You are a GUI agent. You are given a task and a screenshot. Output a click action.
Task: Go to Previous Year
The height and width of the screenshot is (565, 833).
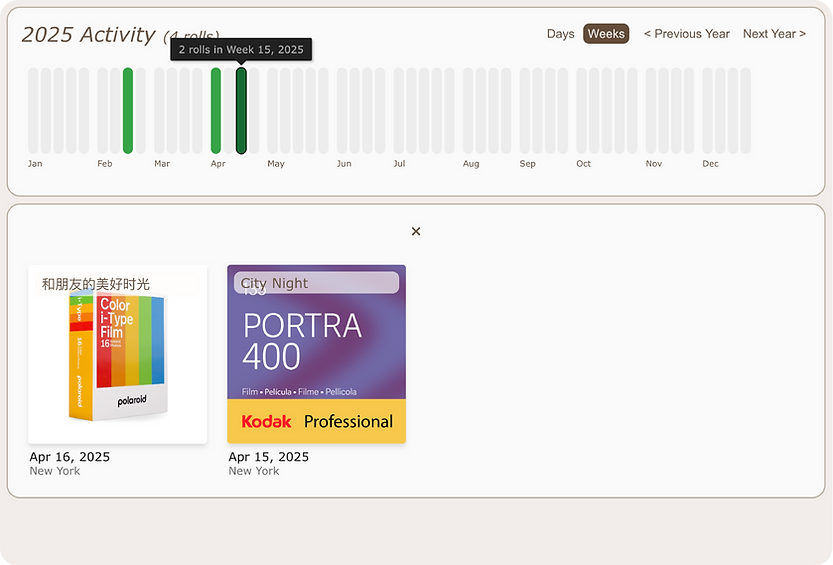coord(687,33)
